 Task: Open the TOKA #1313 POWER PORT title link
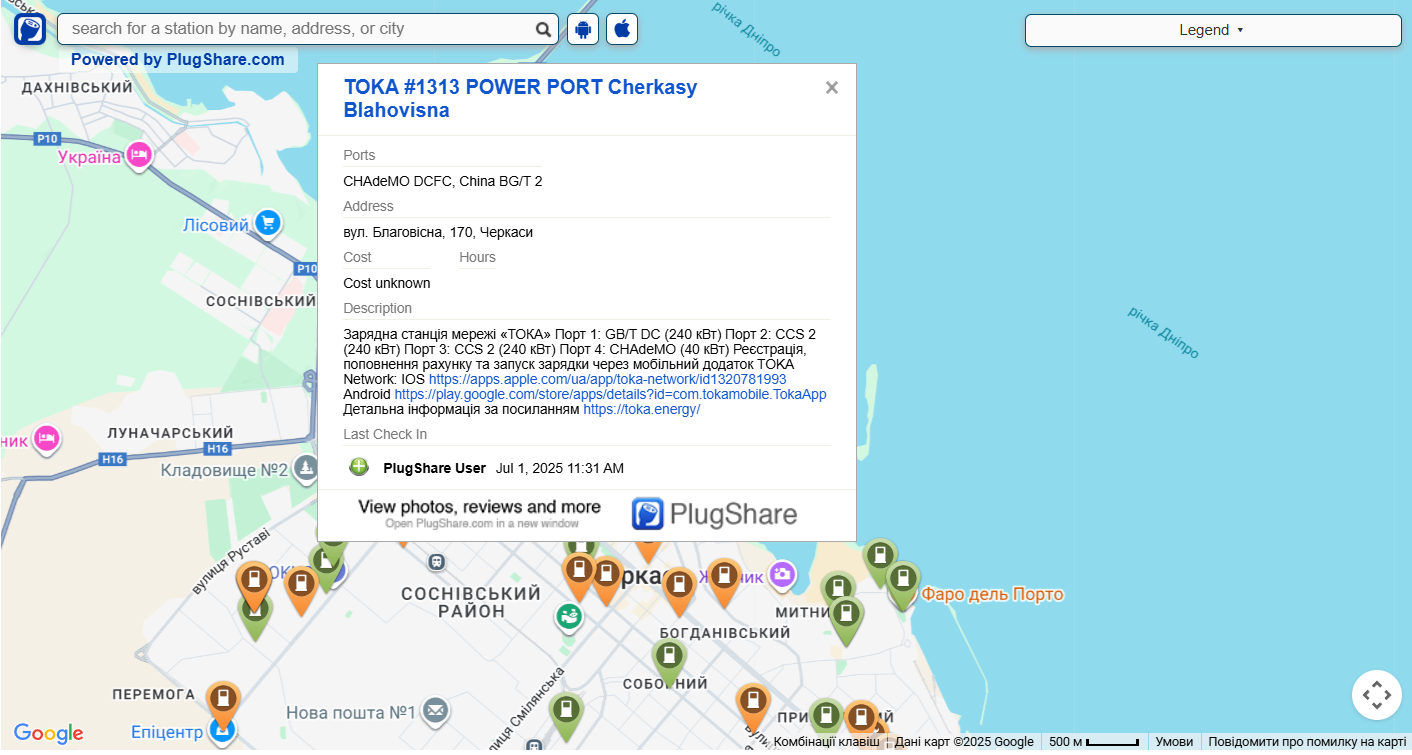[520, 98]
